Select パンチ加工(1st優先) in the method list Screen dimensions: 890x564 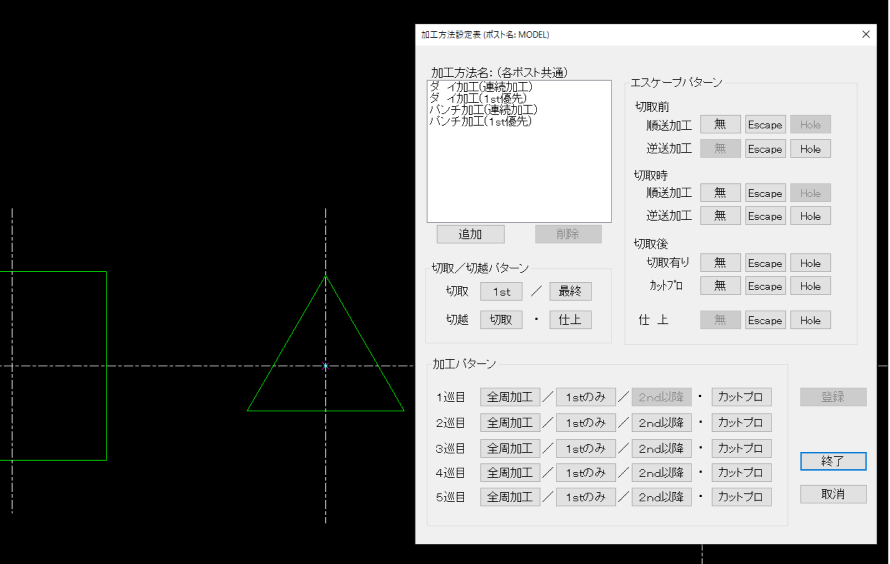(480, 121)
